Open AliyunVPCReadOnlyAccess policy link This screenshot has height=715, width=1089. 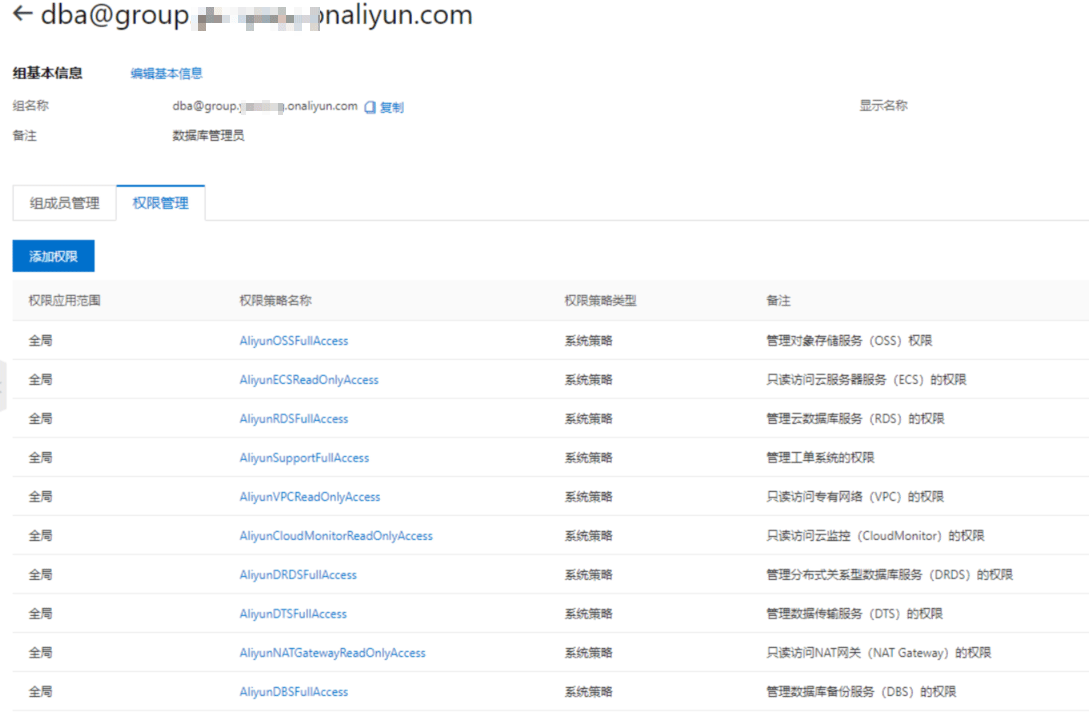(310, 497)
